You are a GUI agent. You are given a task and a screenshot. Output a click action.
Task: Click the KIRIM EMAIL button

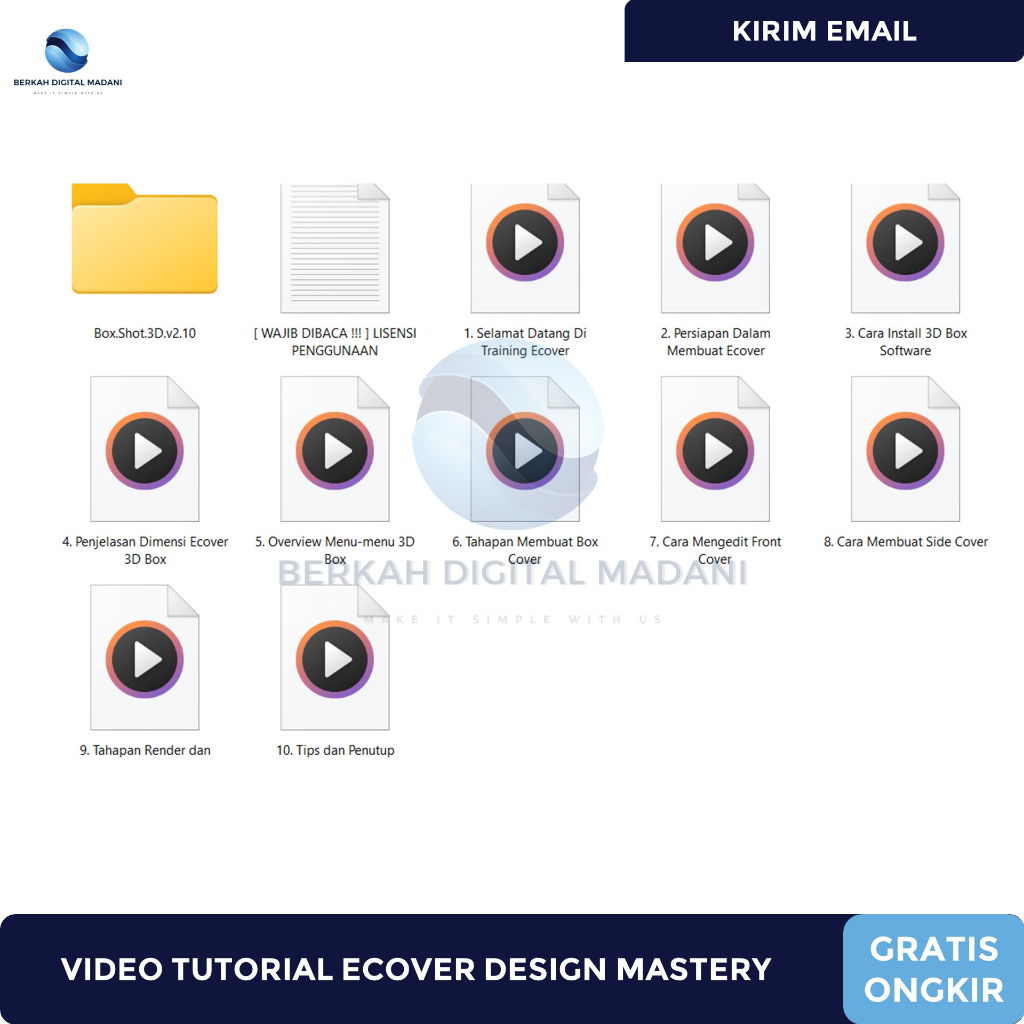pos(824,31)
